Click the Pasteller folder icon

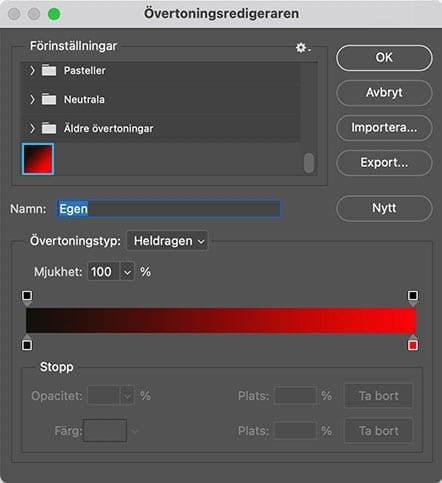pyautogui.click(x=49, y=70)
